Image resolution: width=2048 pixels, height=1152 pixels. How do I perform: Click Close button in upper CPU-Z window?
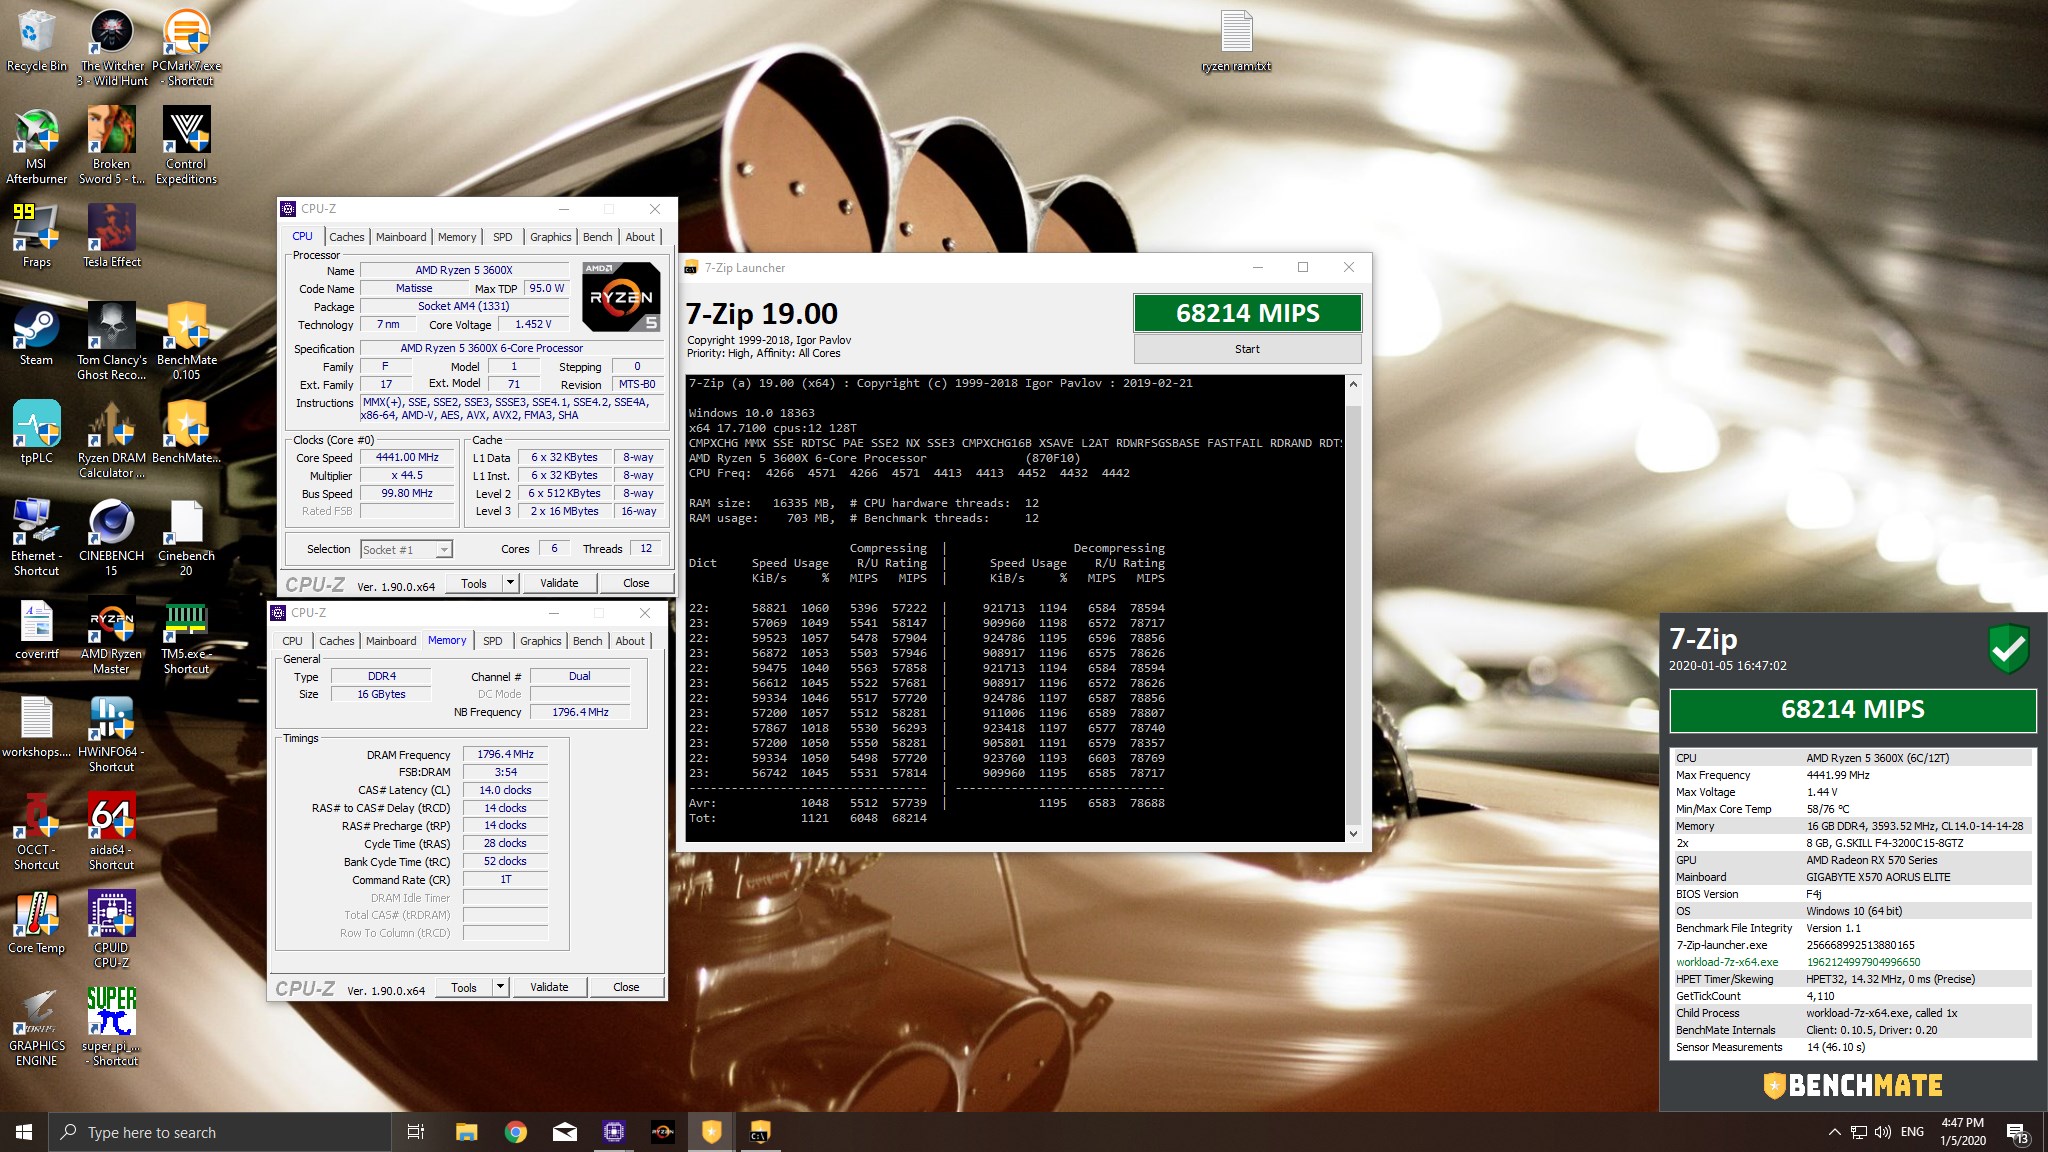pos(636,583)
